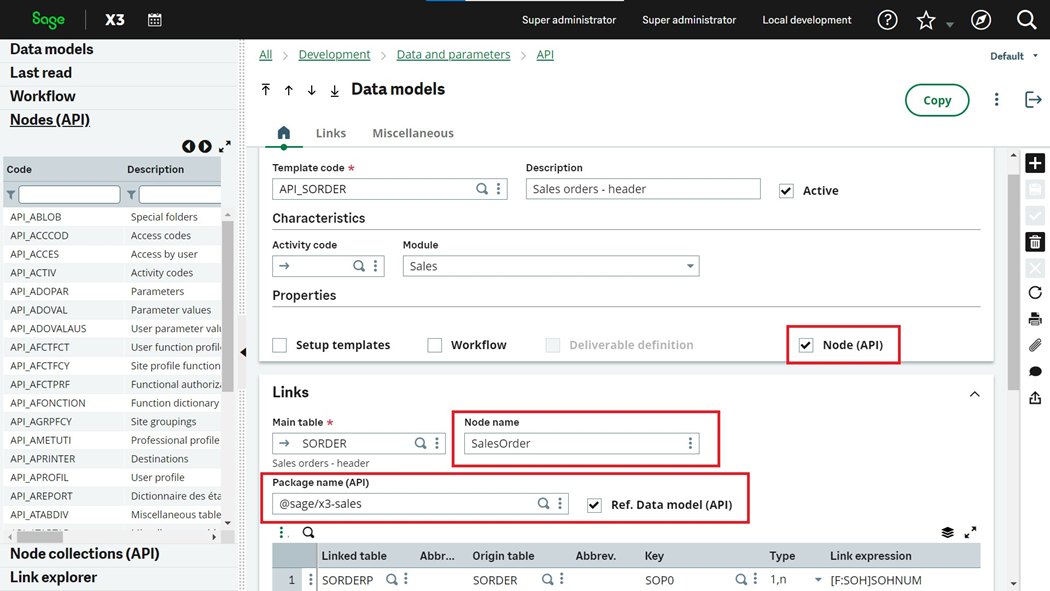Click the layers stack icon above grid
This screenshot has height=591, width=1050.
pos(948,533)
